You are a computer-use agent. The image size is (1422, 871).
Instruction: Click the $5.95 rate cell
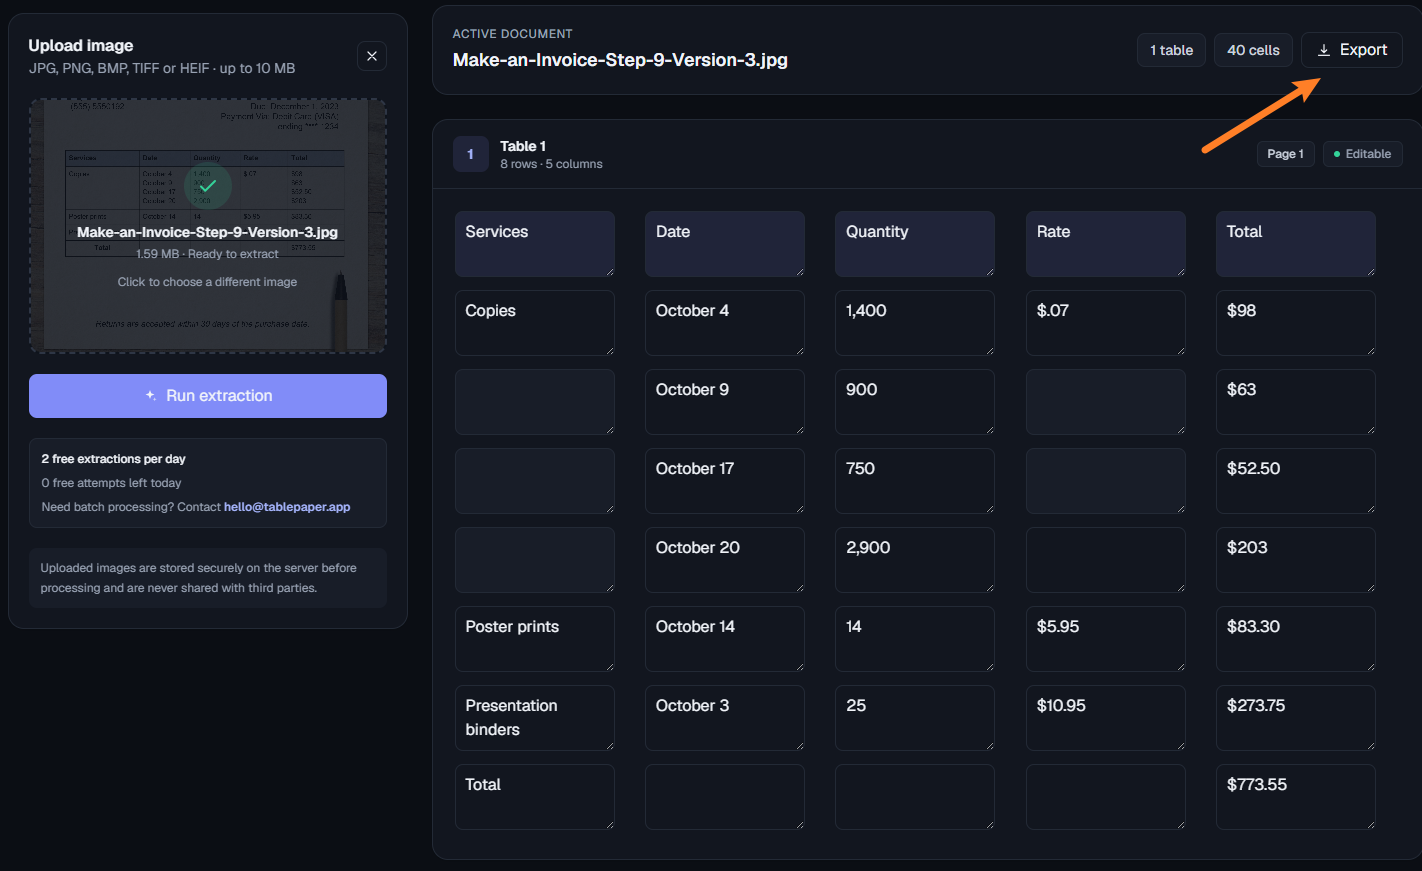1106,639
